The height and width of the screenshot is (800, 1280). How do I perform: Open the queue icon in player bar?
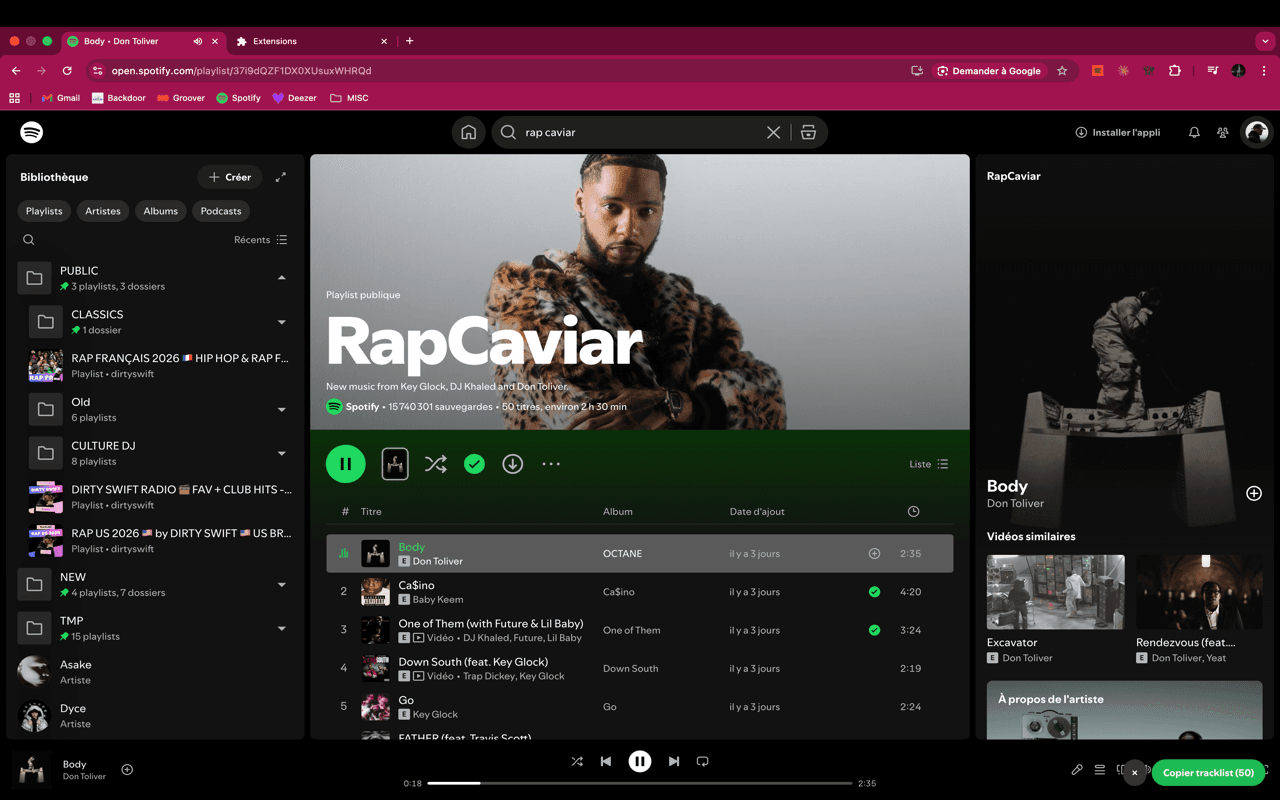point(1100,770)
